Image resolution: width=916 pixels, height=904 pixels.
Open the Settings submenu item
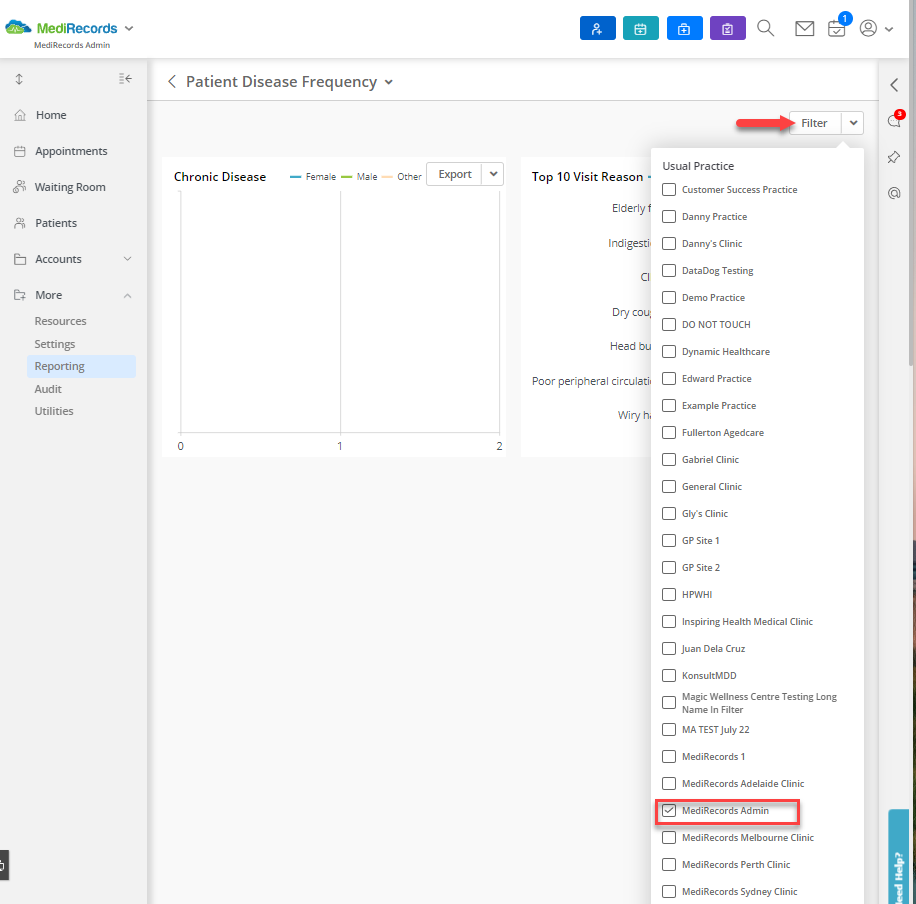coord(55,344)
